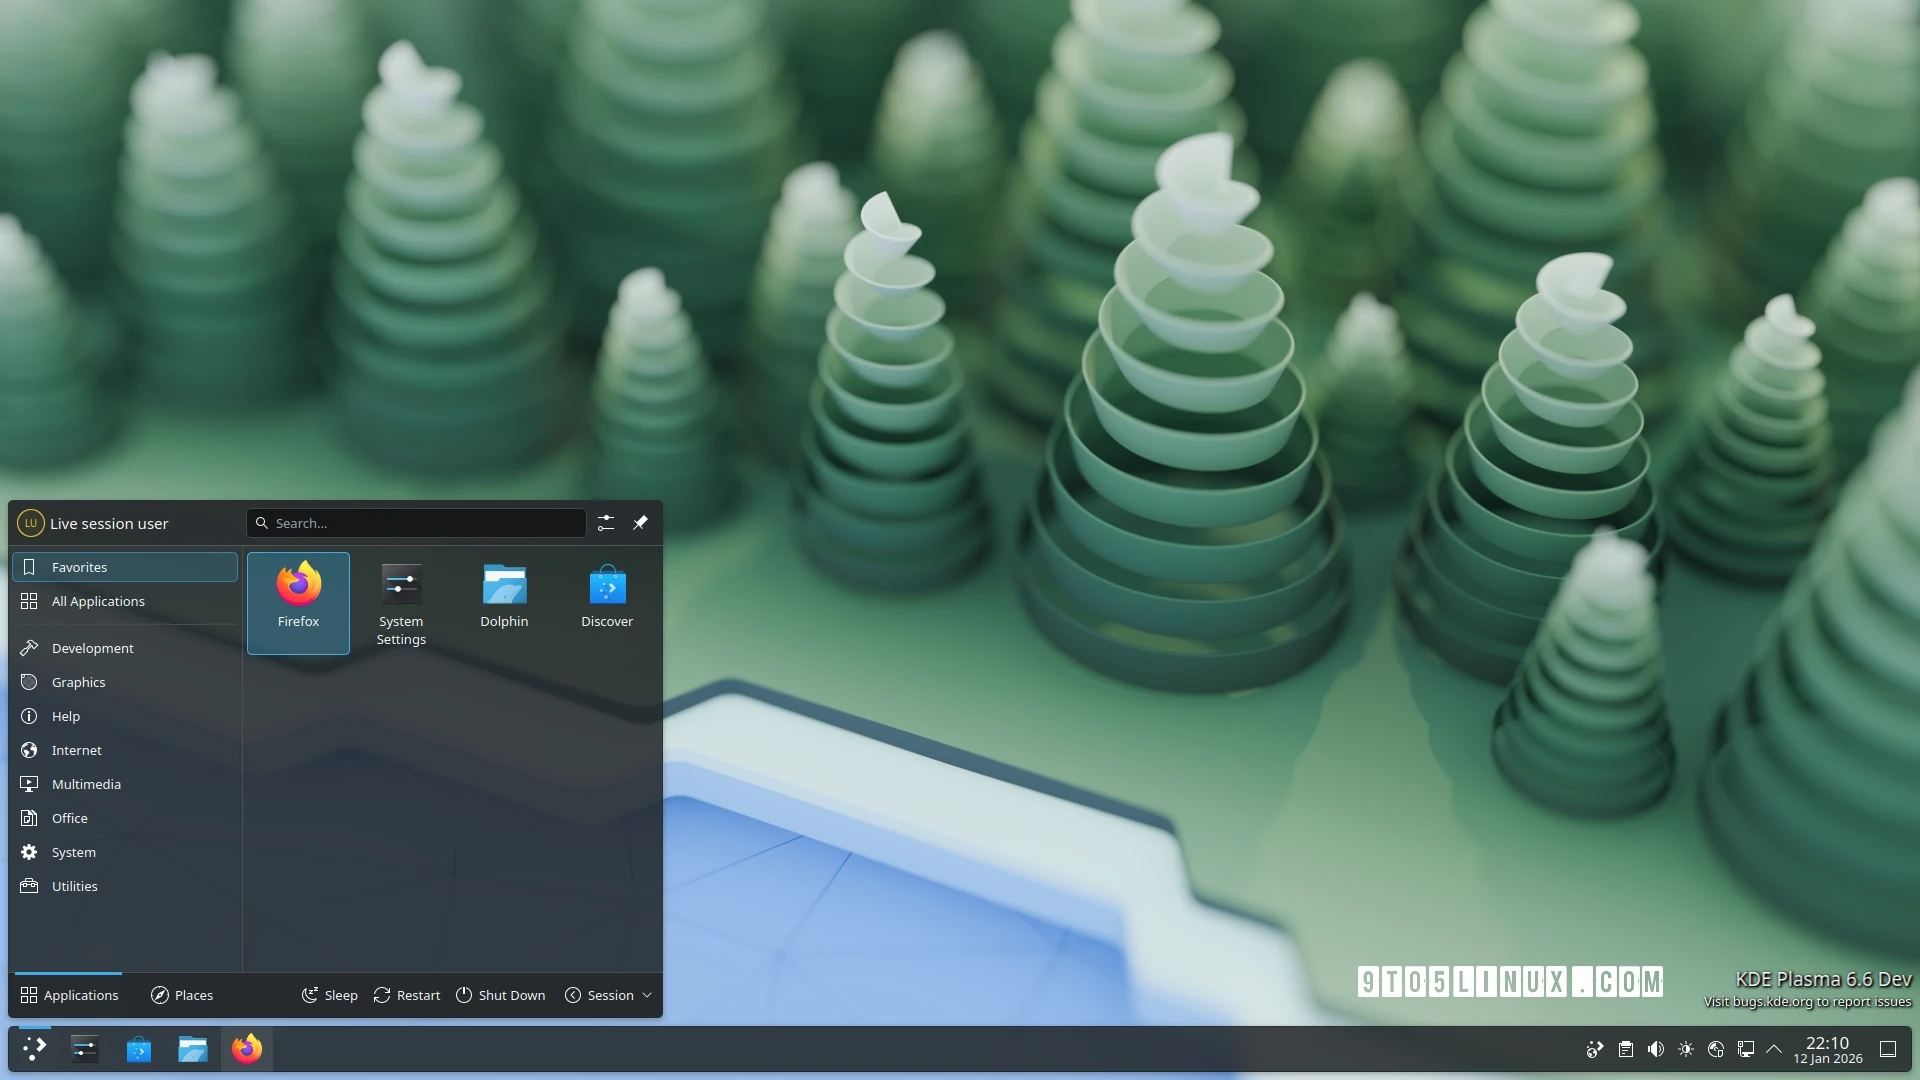Pin the application launcher open
This screenshot has height=1080, width=1920.
pos(641,522)
